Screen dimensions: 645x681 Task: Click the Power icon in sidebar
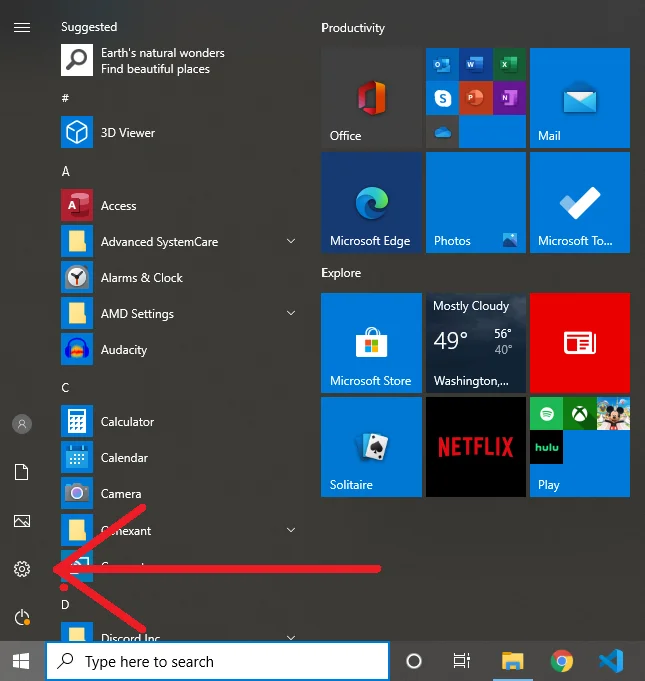[22, 618]
